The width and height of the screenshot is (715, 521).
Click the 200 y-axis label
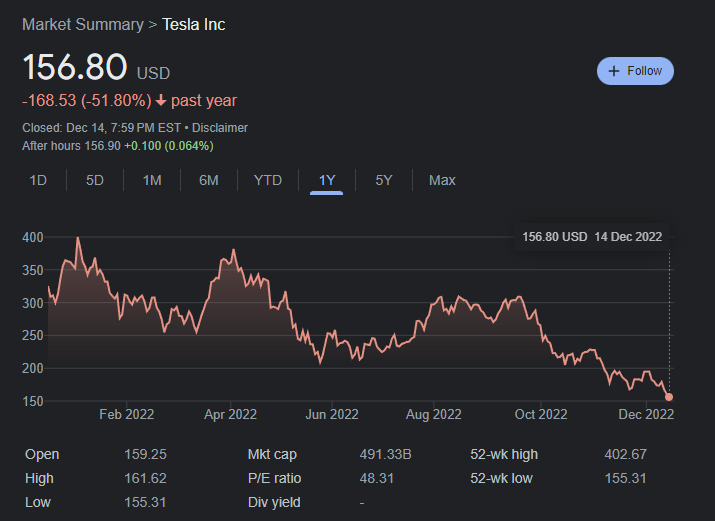click(33, 368)
